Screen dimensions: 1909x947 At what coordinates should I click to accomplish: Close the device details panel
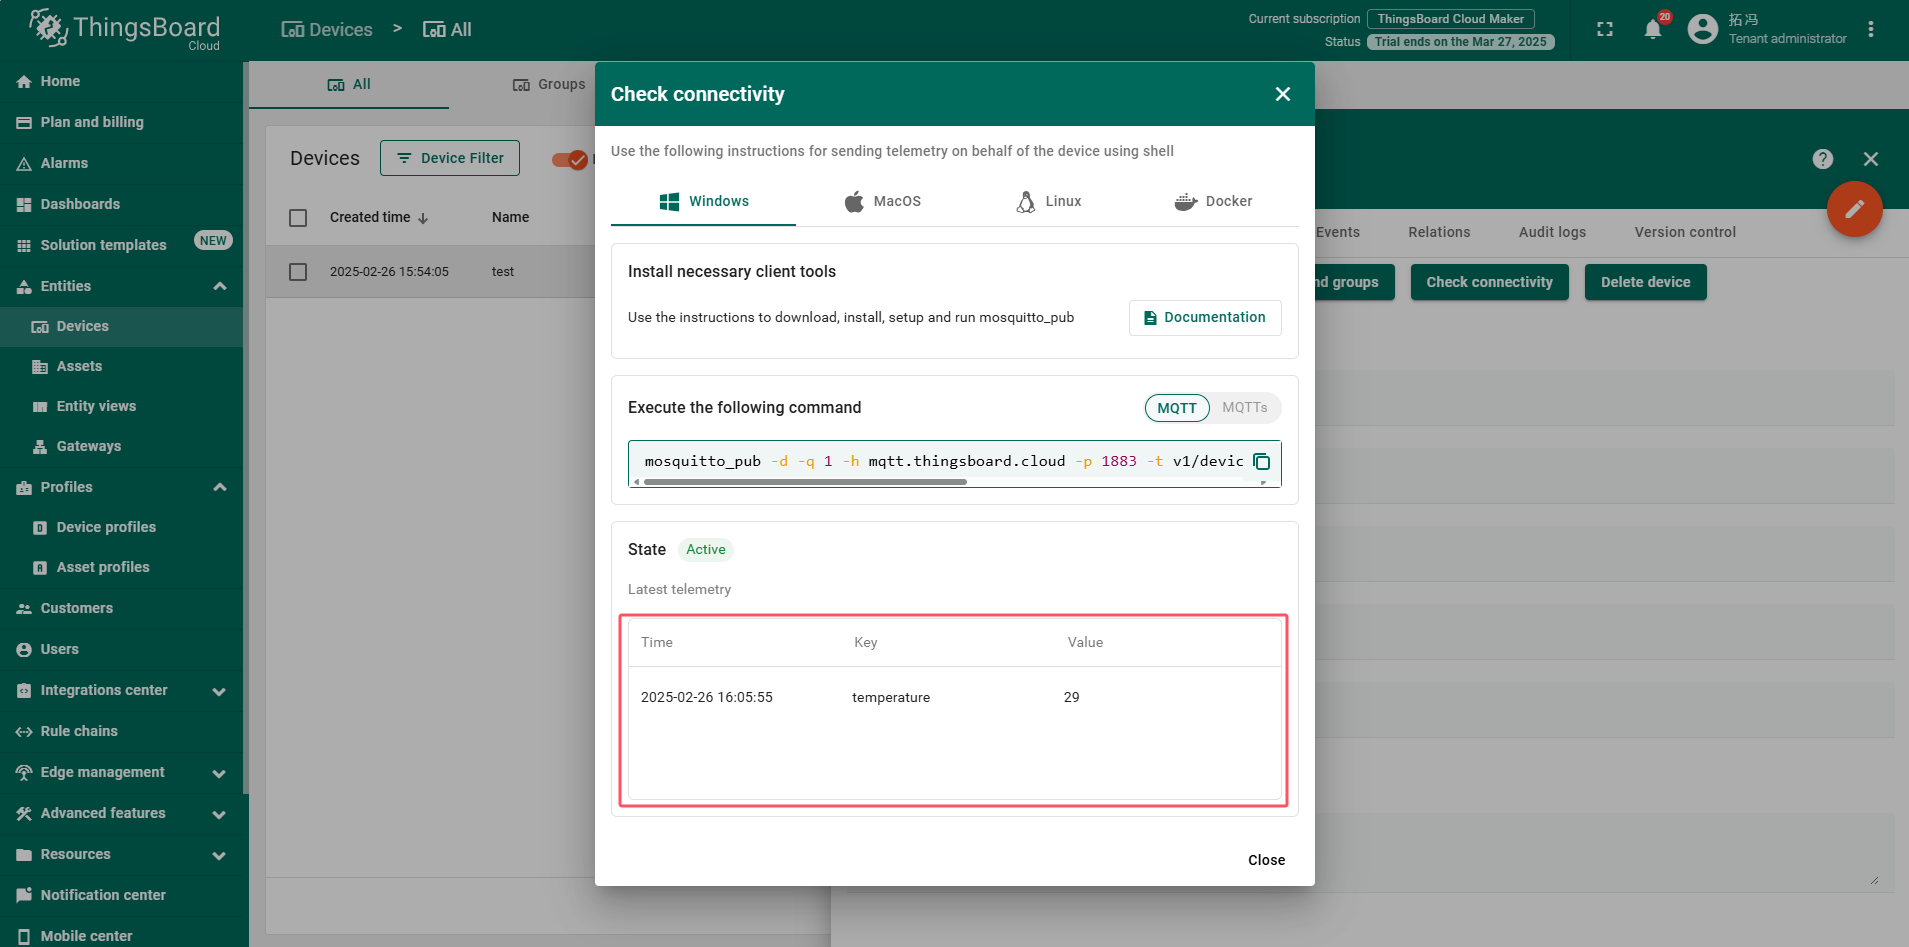(1871, 159)
